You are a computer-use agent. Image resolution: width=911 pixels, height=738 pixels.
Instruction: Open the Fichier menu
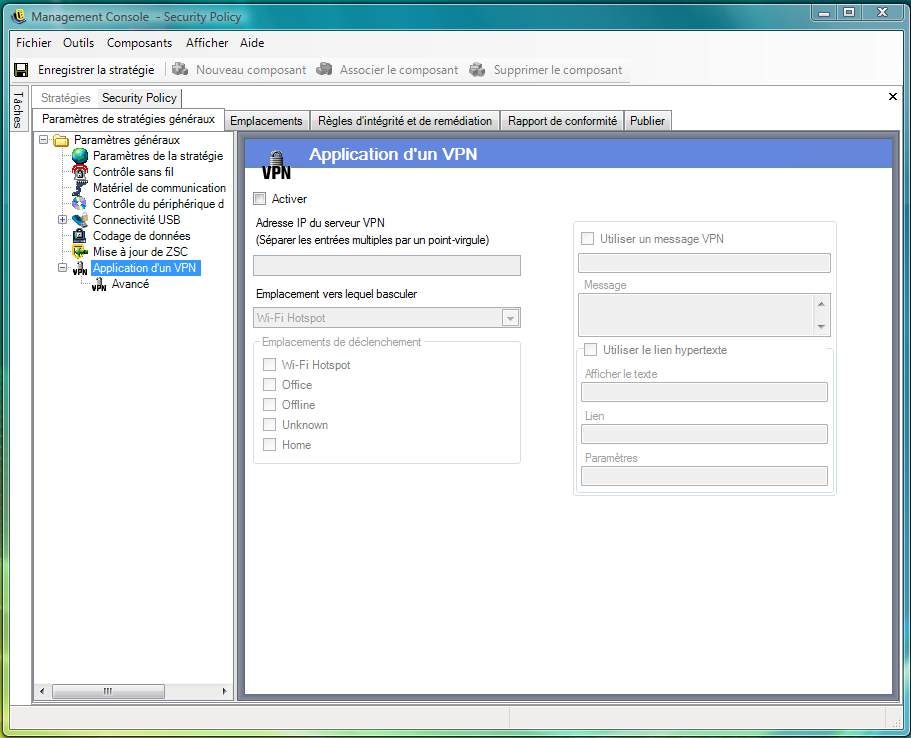pos(34,43)
